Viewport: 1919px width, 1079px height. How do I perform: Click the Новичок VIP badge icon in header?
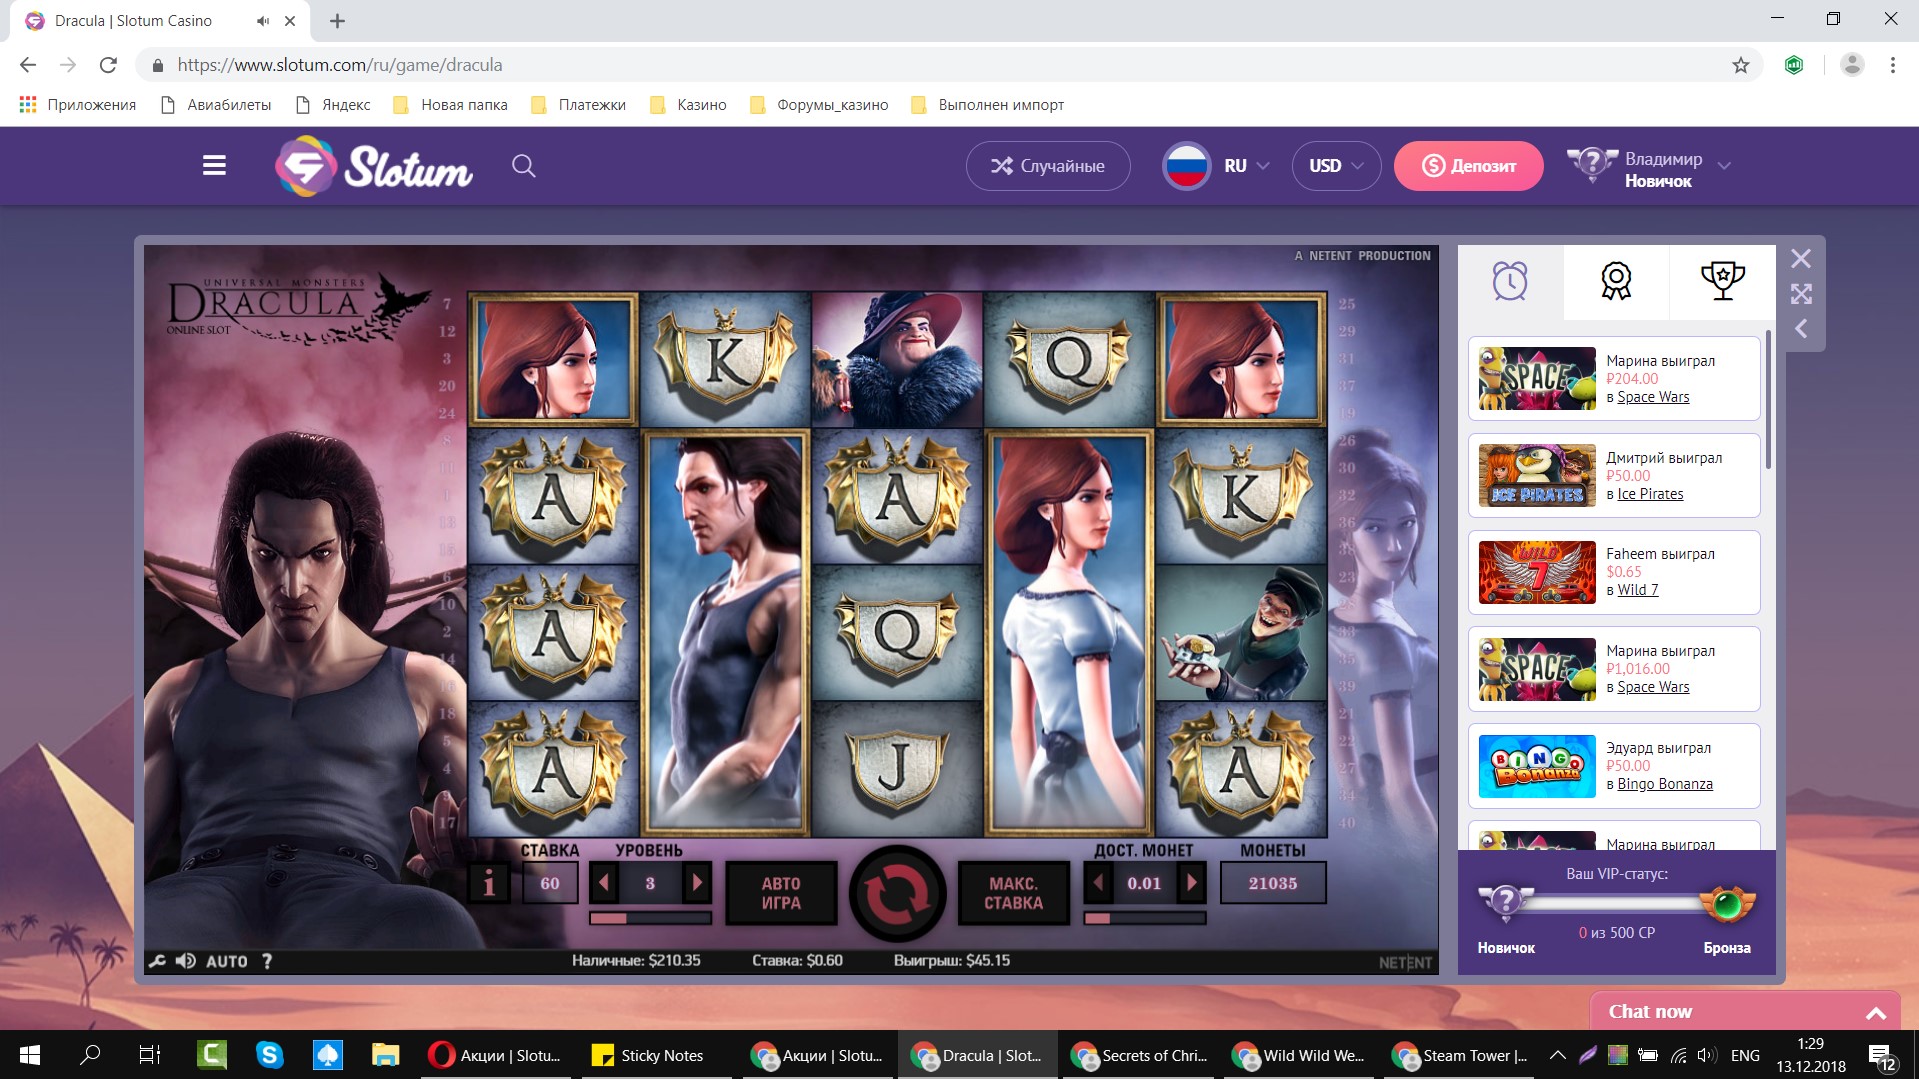pos(1591,164)
